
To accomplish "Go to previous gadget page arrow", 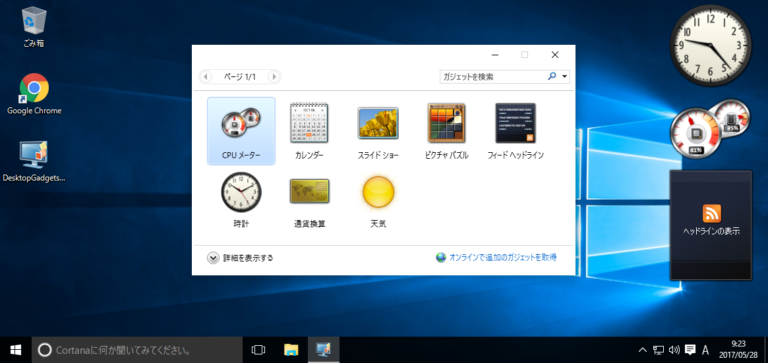I will tap(206, 77).
